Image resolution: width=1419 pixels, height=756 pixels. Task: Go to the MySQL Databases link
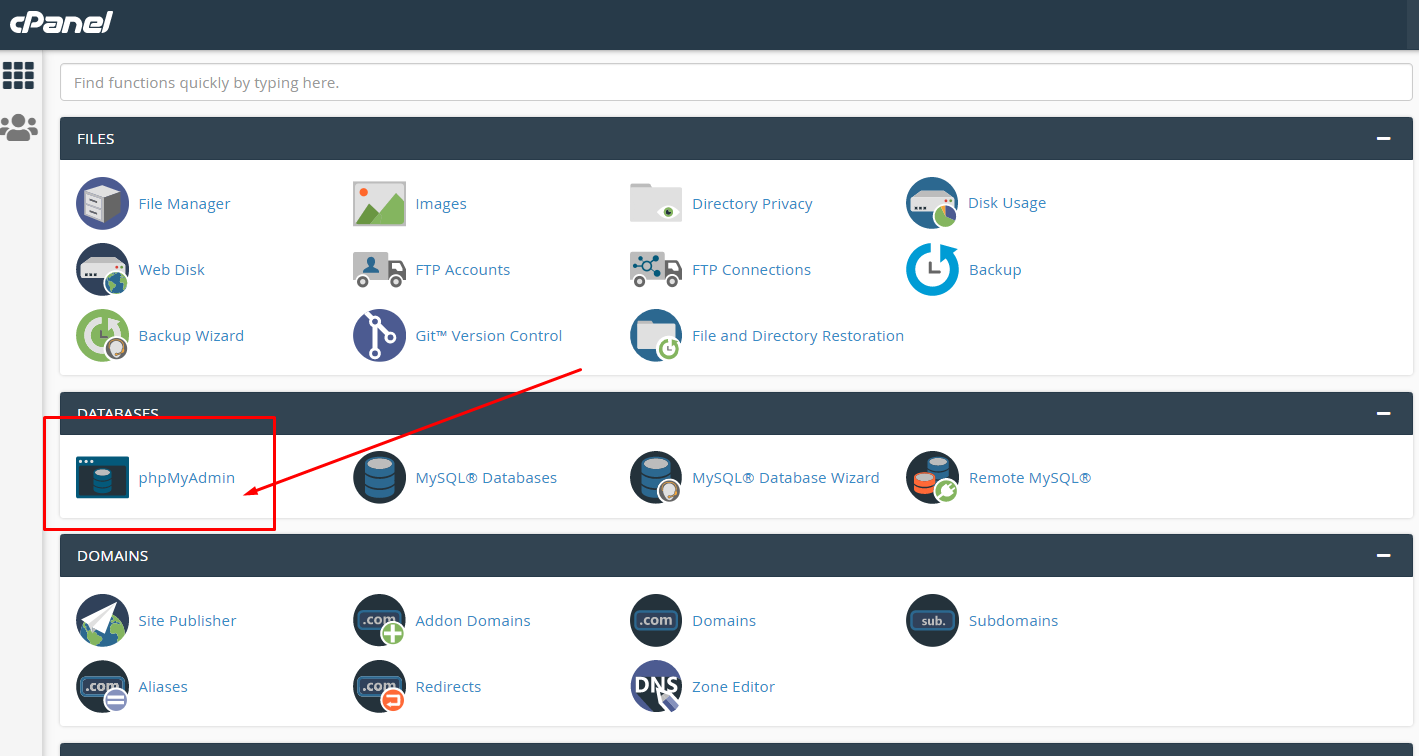(x=486, y=478)
